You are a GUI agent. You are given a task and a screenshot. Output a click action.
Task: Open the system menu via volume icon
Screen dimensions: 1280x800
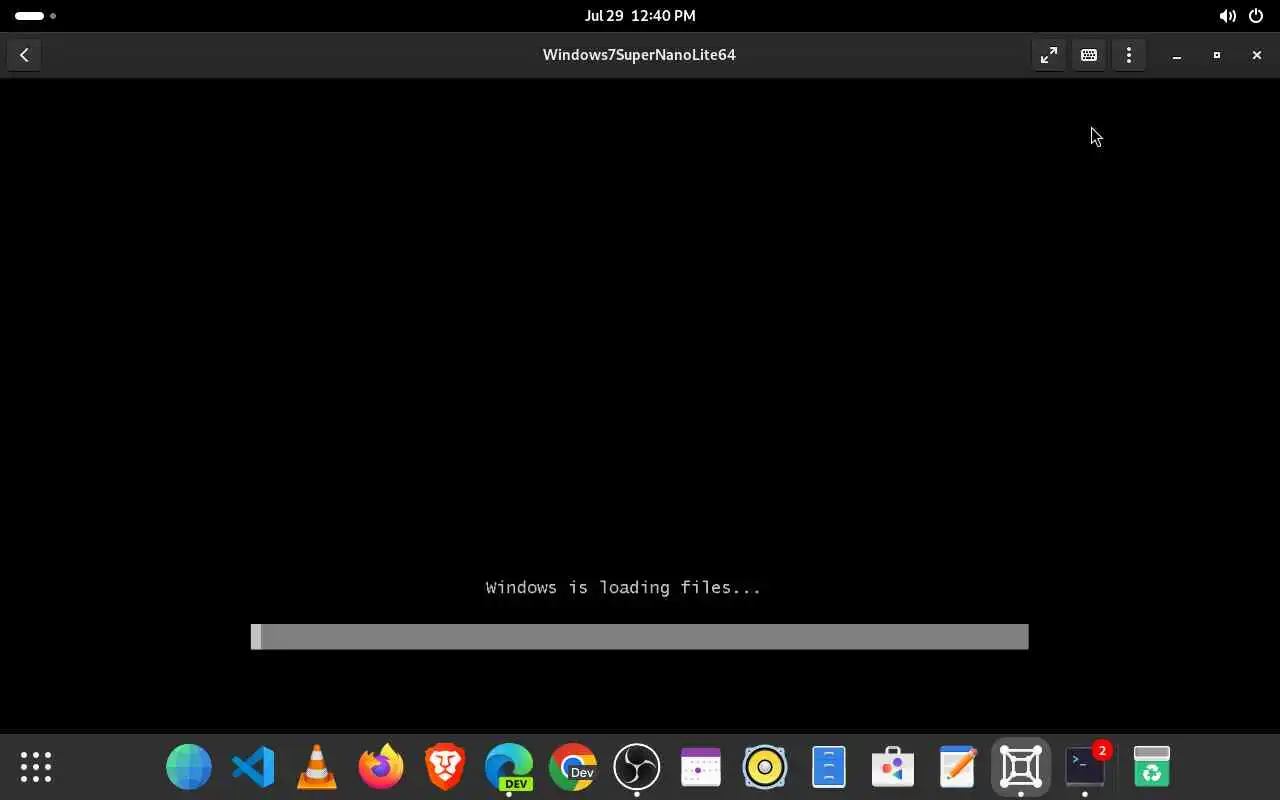pos(1227,16)
